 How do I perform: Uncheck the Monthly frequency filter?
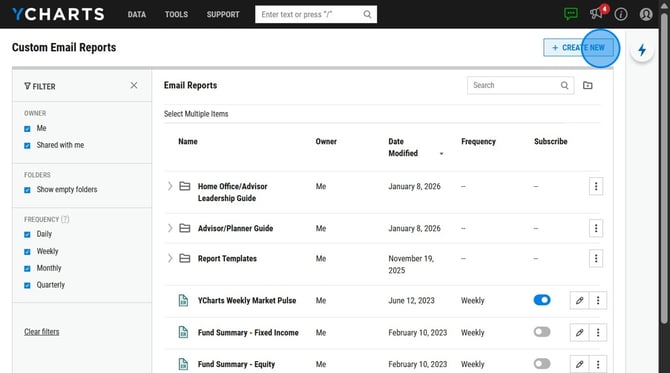pos(27,268)
